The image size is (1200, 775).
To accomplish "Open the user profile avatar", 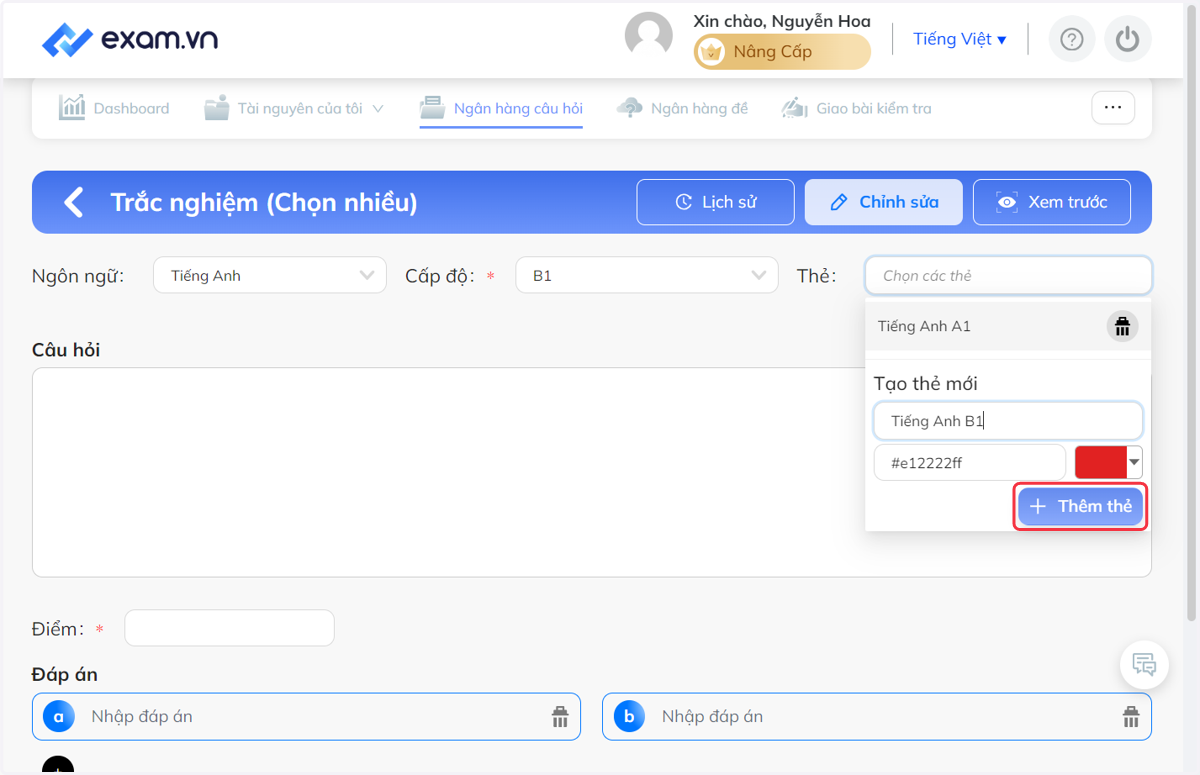I will pos(648,37).
